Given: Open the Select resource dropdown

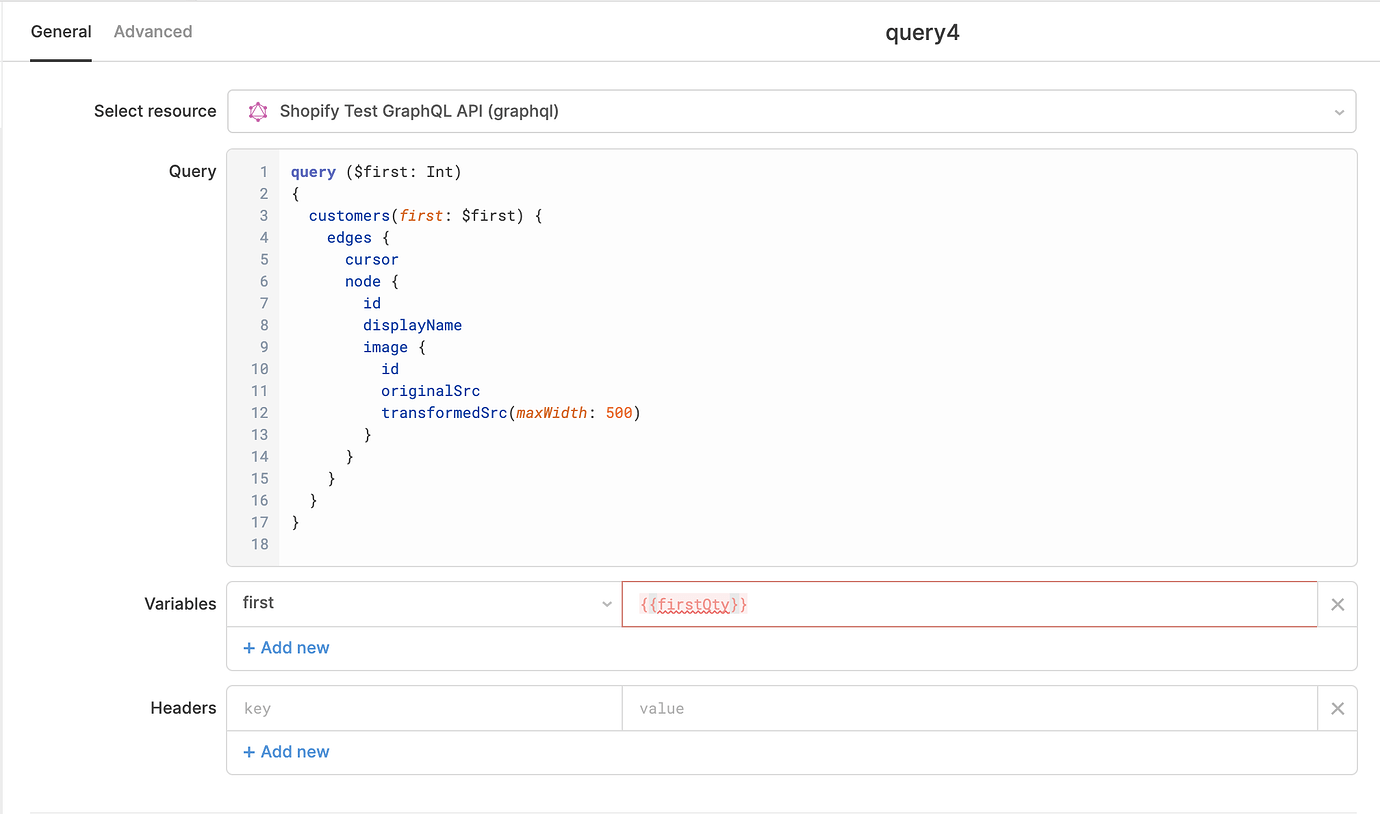Looking at the screenshot, I should [x=790, y=111].
